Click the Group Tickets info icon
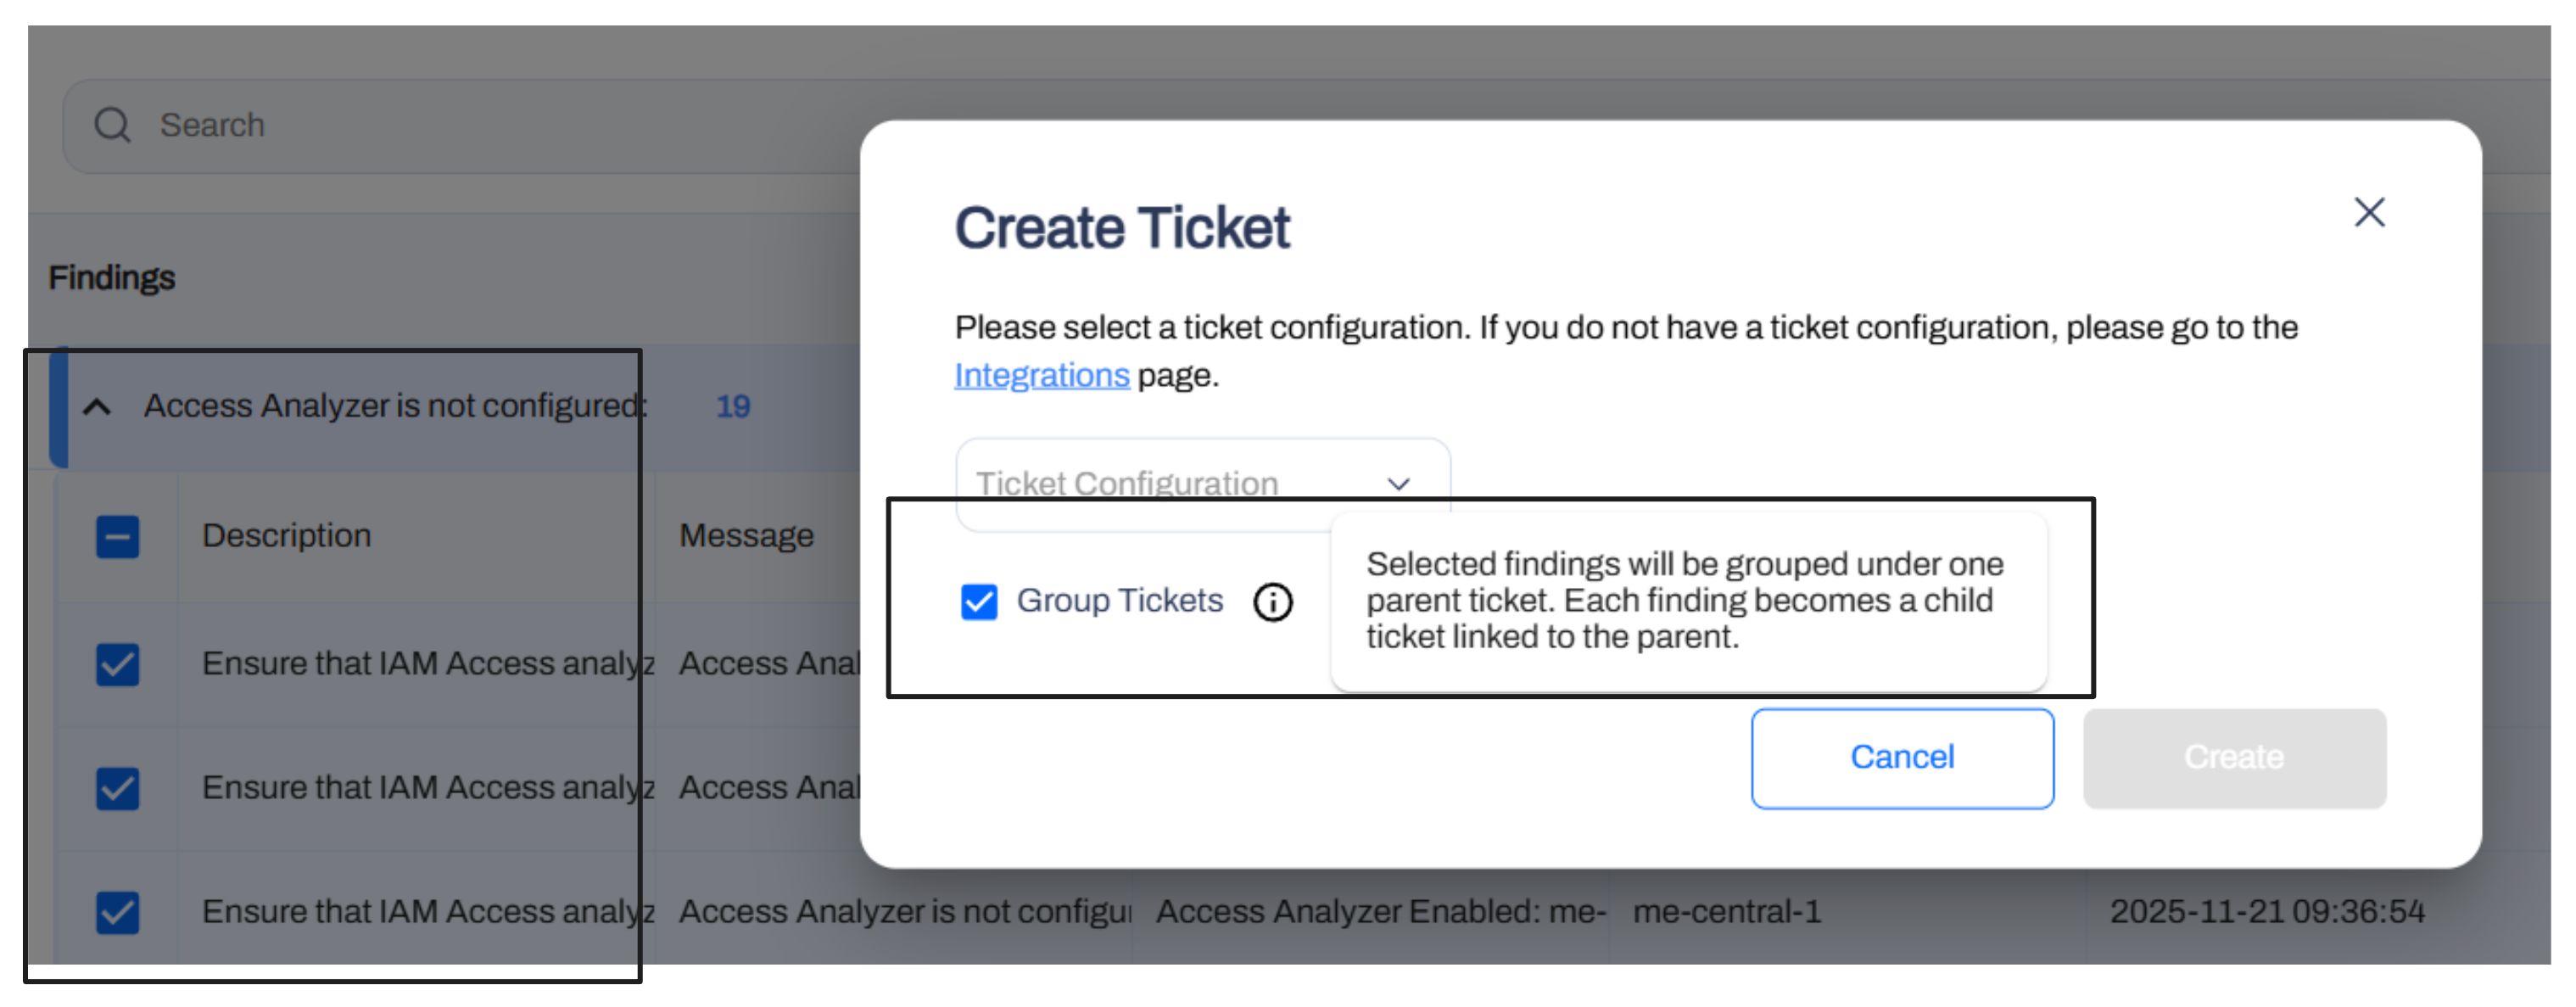 1273,602
